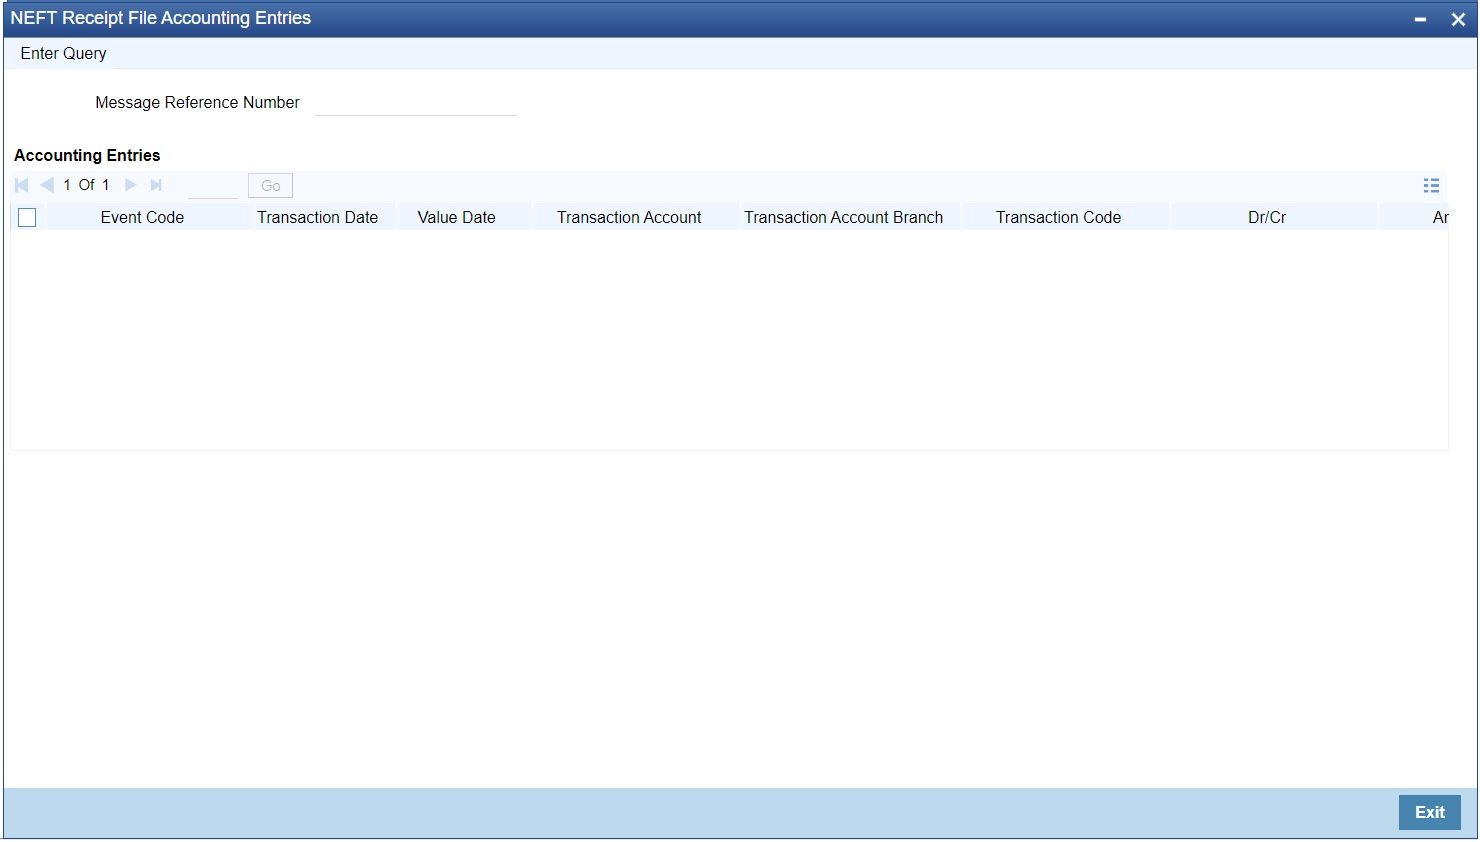The width and height of the screenshot is (1480, 842).
Task: Click the Value Date column header
Action: (456, 217)
